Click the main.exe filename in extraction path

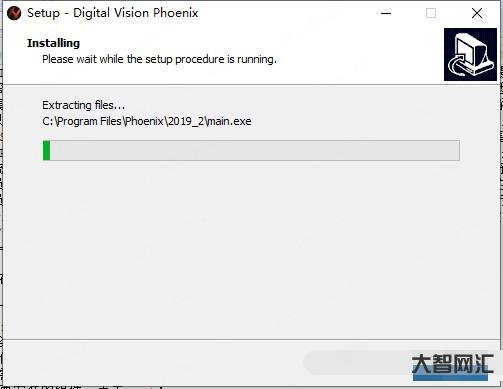click(229, 121)
